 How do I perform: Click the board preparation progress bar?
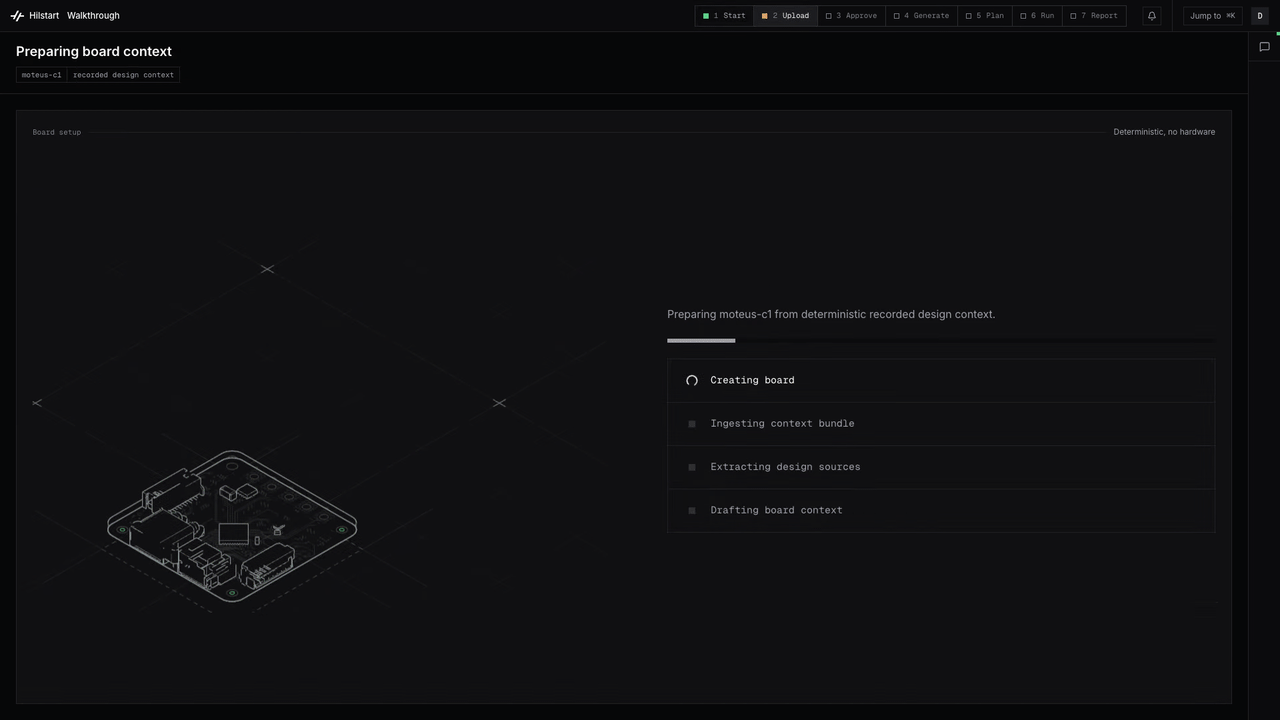click(941, 341)
